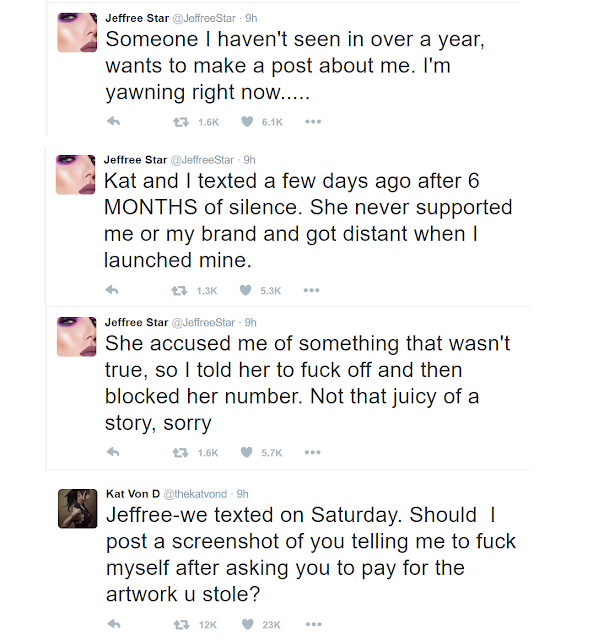Retweet Kat Von D's tweet with 12K
593x640 pixels.
point(181,624)
